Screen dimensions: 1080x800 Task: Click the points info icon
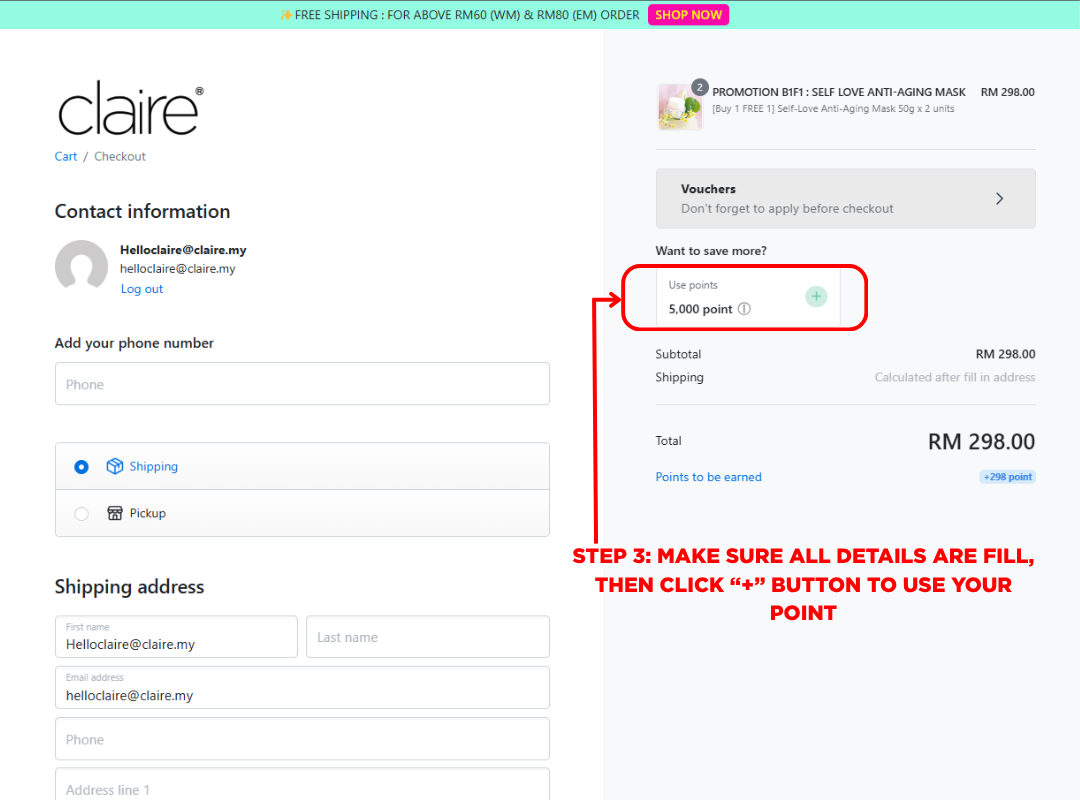[x=744, y=309]
